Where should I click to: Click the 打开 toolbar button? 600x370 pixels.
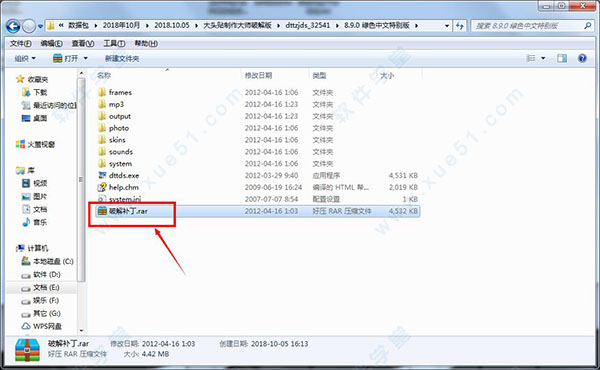pyautogui.click(x=66, y=58)
